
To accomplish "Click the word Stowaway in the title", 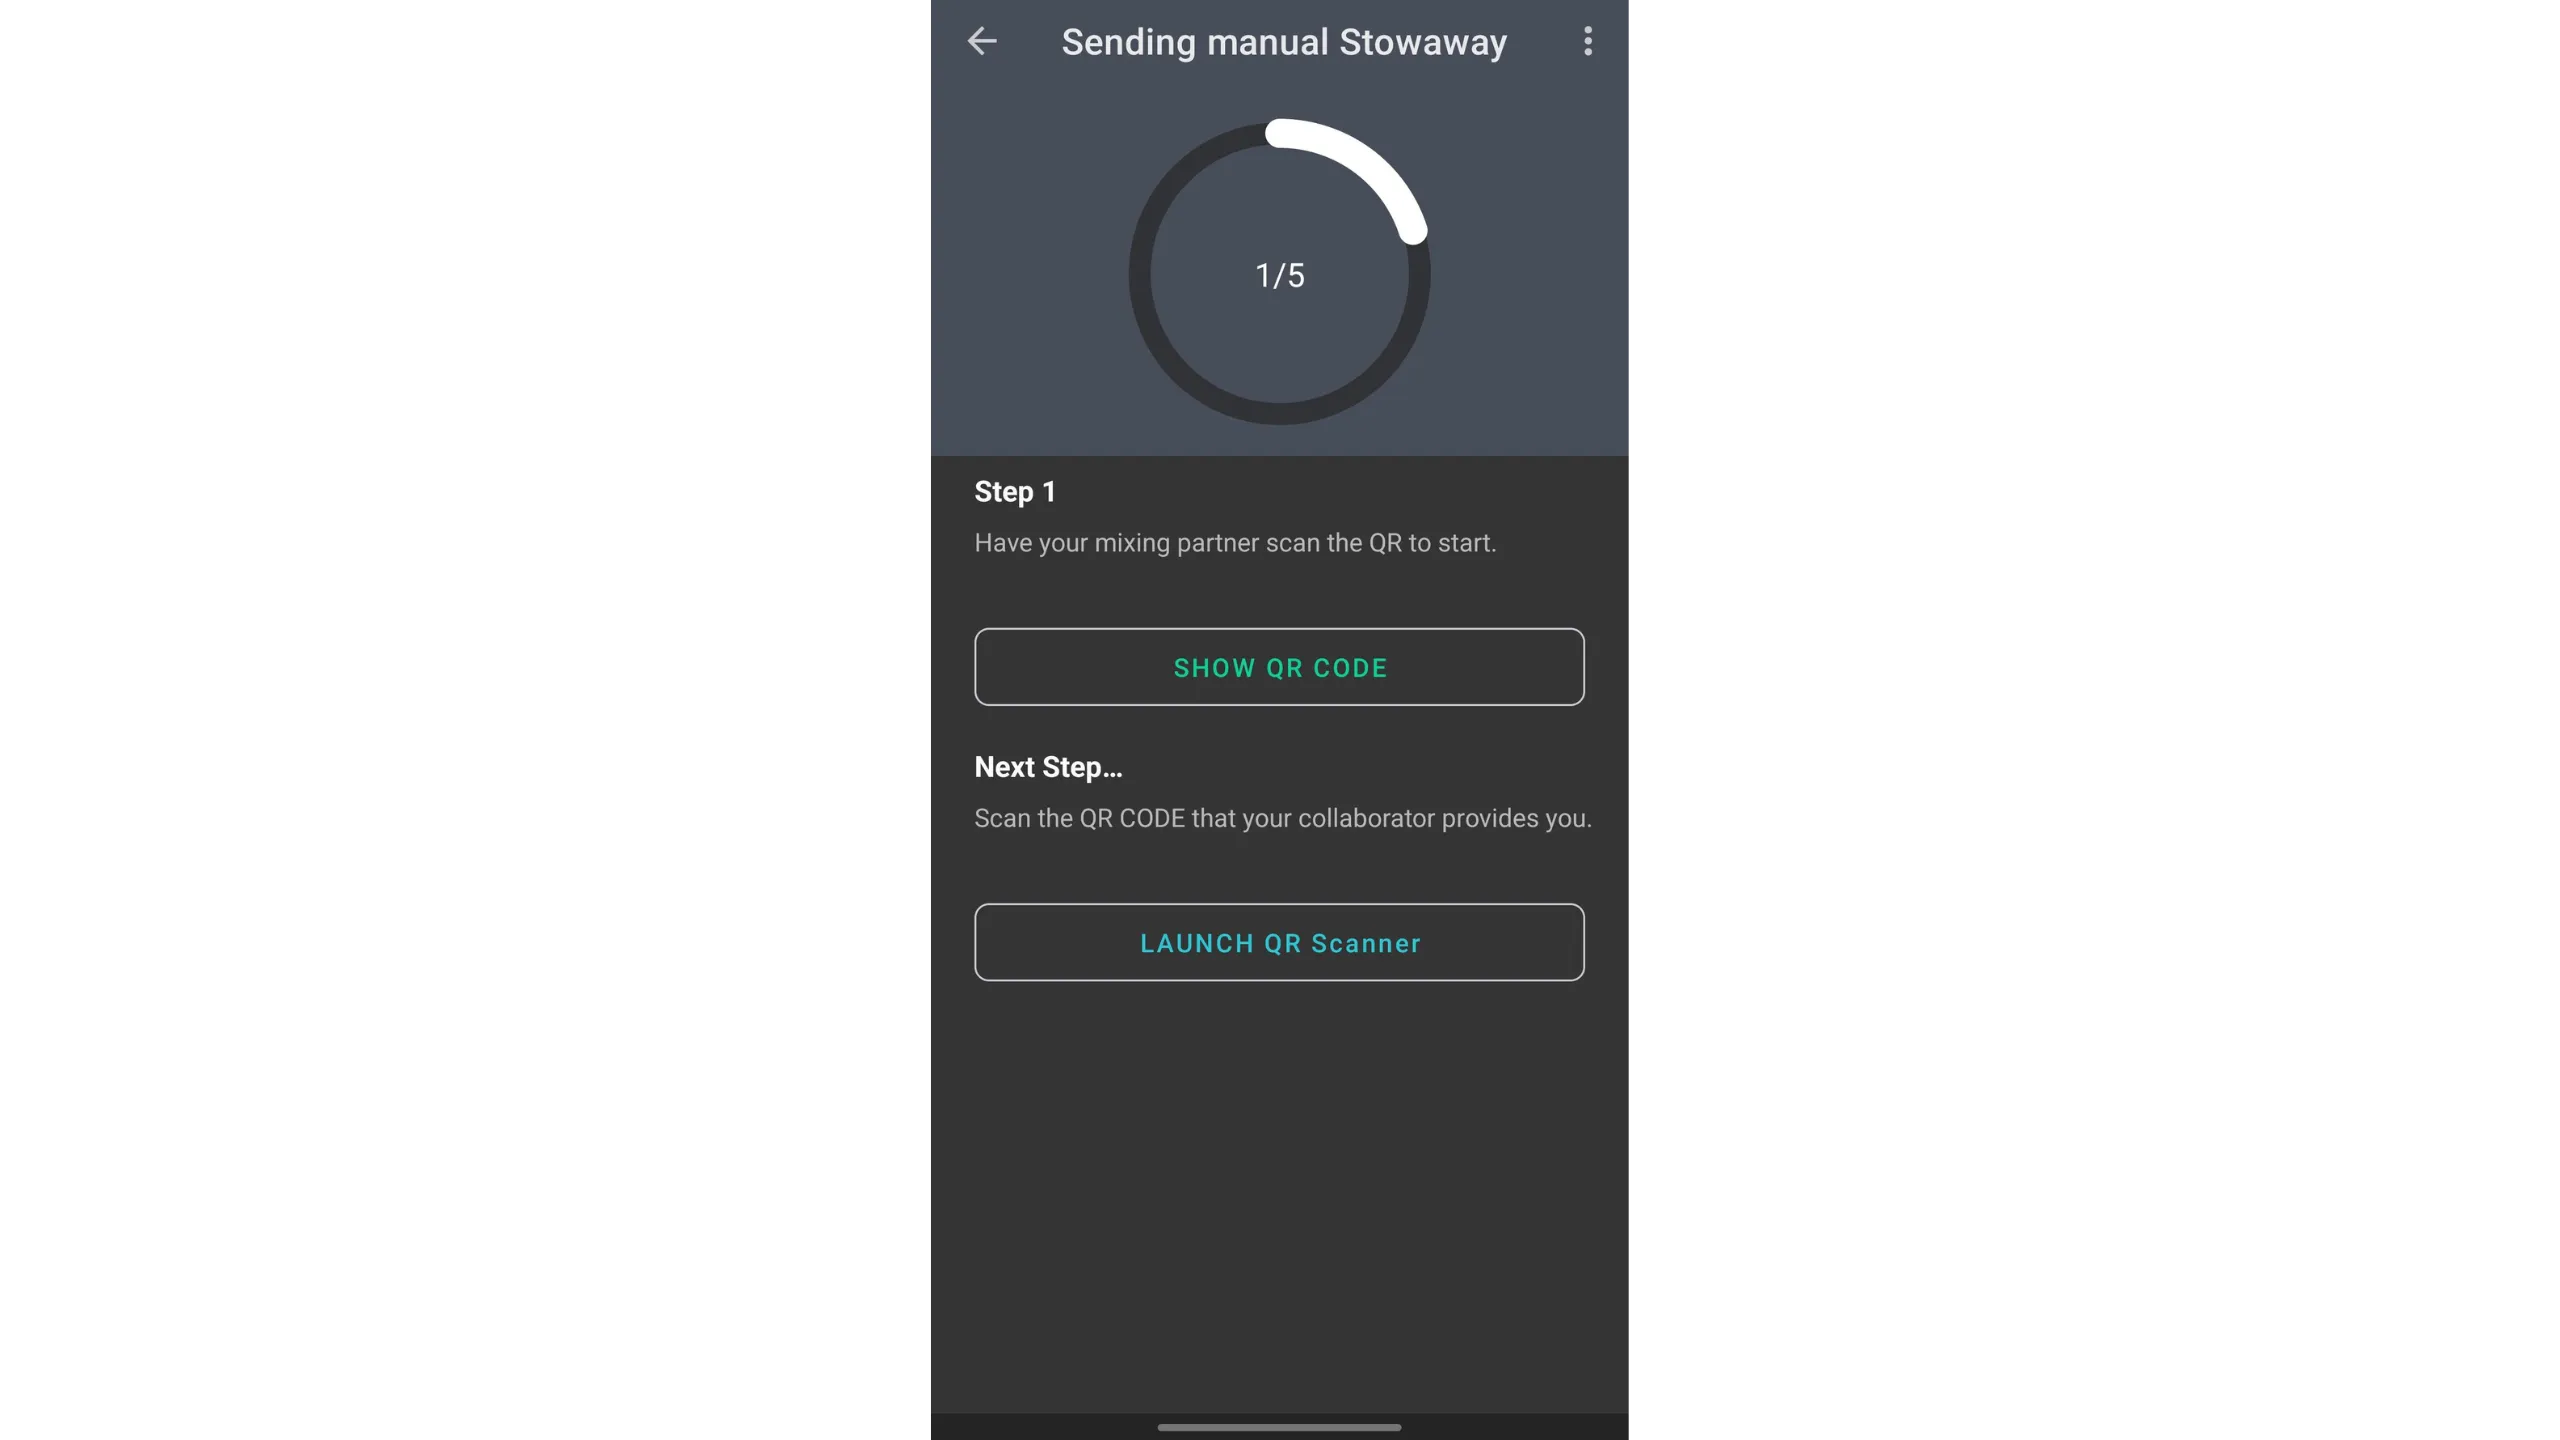I will pyautogui.click(x=1423, y=42).
